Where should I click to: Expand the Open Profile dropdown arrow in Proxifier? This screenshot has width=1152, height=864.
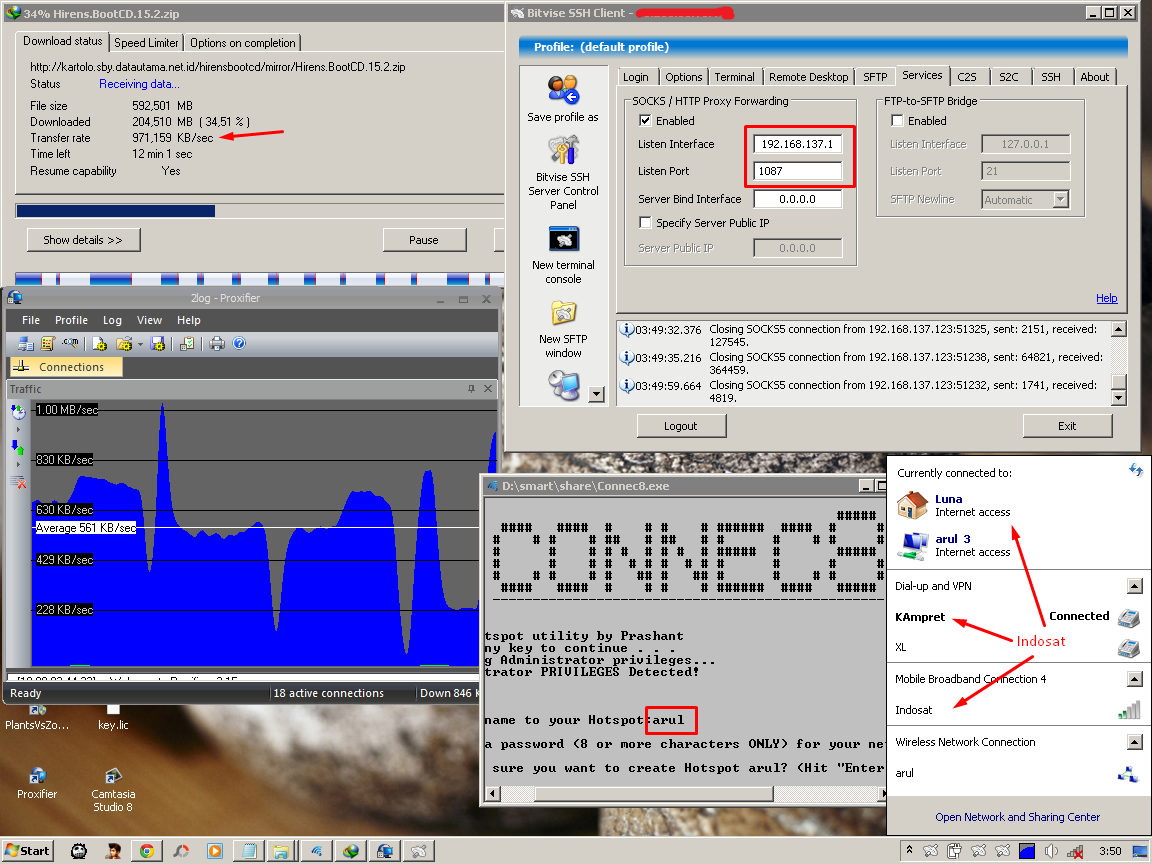(140, 344)
